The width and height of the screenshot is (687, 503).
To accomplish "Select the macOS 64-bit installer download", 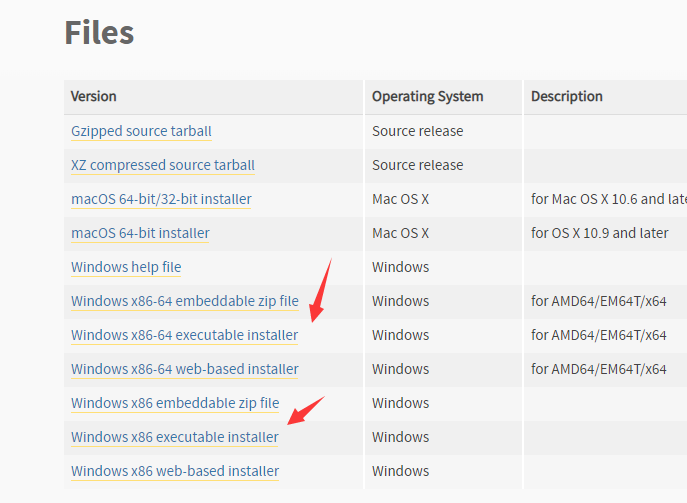I will coord(140,233).
